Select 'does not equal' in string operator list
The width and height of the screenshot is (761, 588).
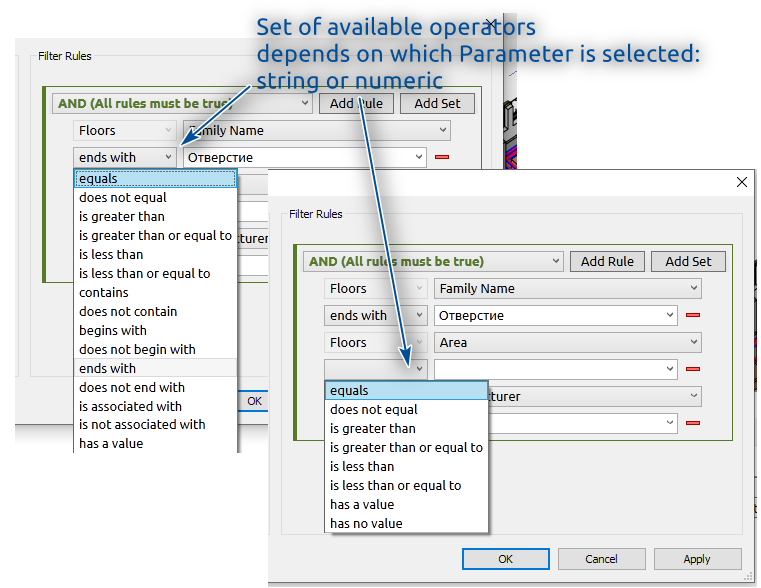tap(155, 197)
